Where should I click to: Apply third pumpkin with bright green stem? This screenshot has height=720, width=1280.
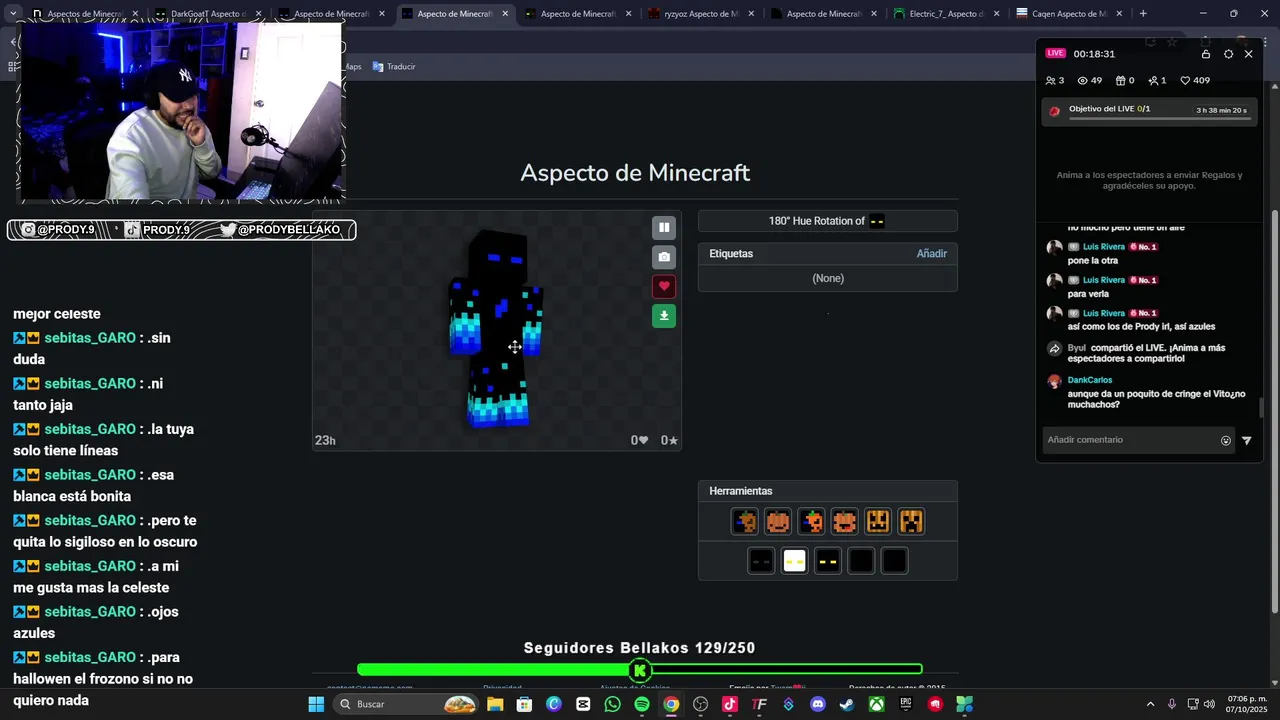tap(811, 521)
